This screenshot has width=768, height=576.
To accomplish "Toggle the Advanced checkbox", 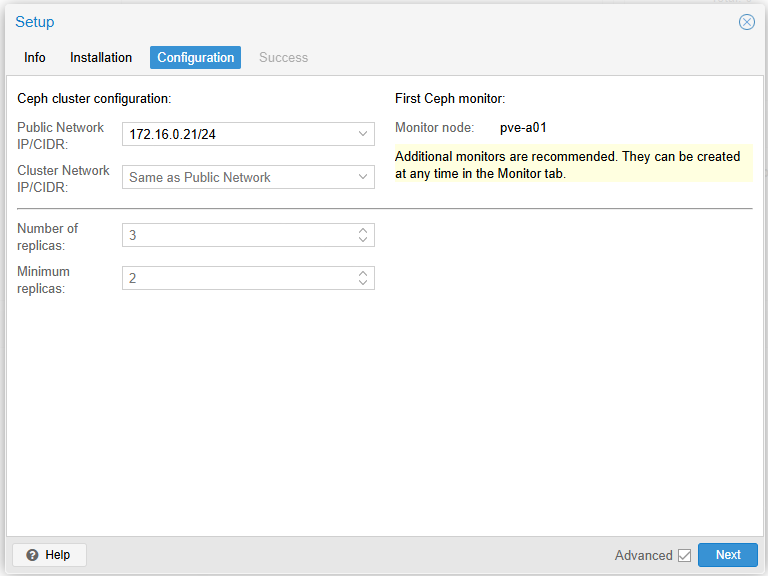I will [x=684, y=555].
